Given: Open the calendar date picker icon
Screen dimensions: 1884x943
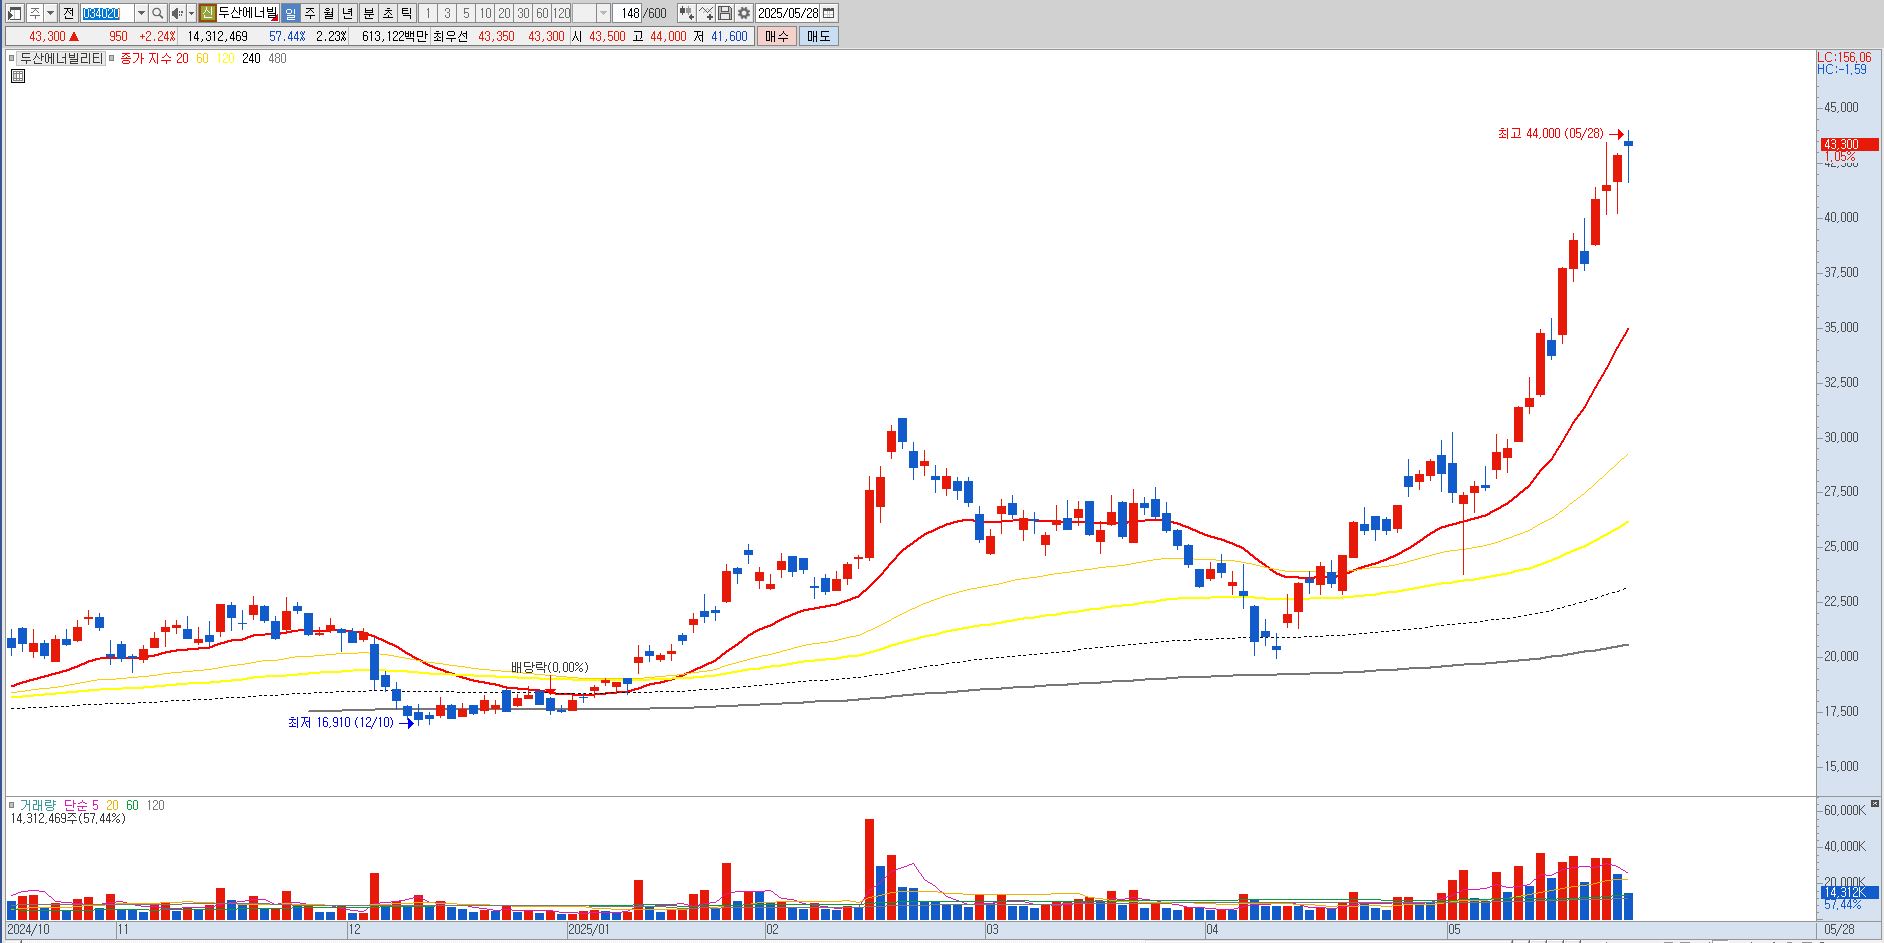Looking at the screenshot, I should click(x=829, y=13).
